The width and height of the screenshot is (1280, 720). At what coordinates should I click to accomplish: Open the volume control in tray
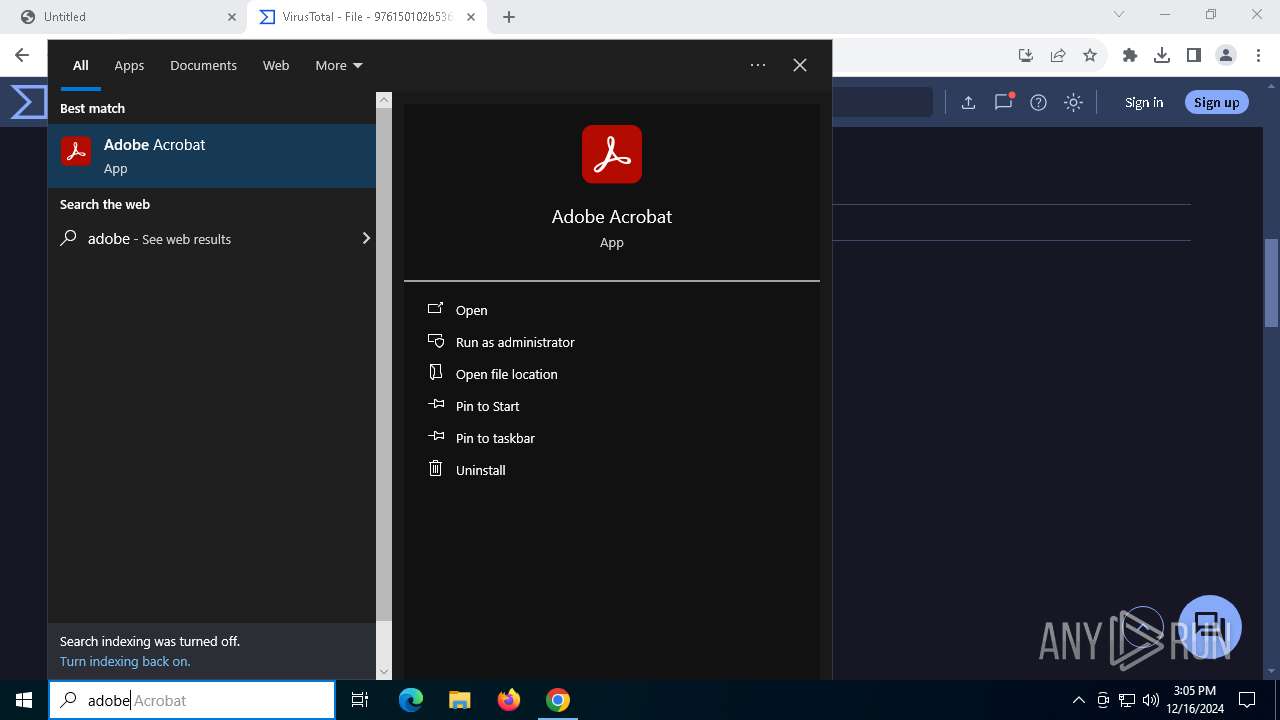tap(1151, 700)
